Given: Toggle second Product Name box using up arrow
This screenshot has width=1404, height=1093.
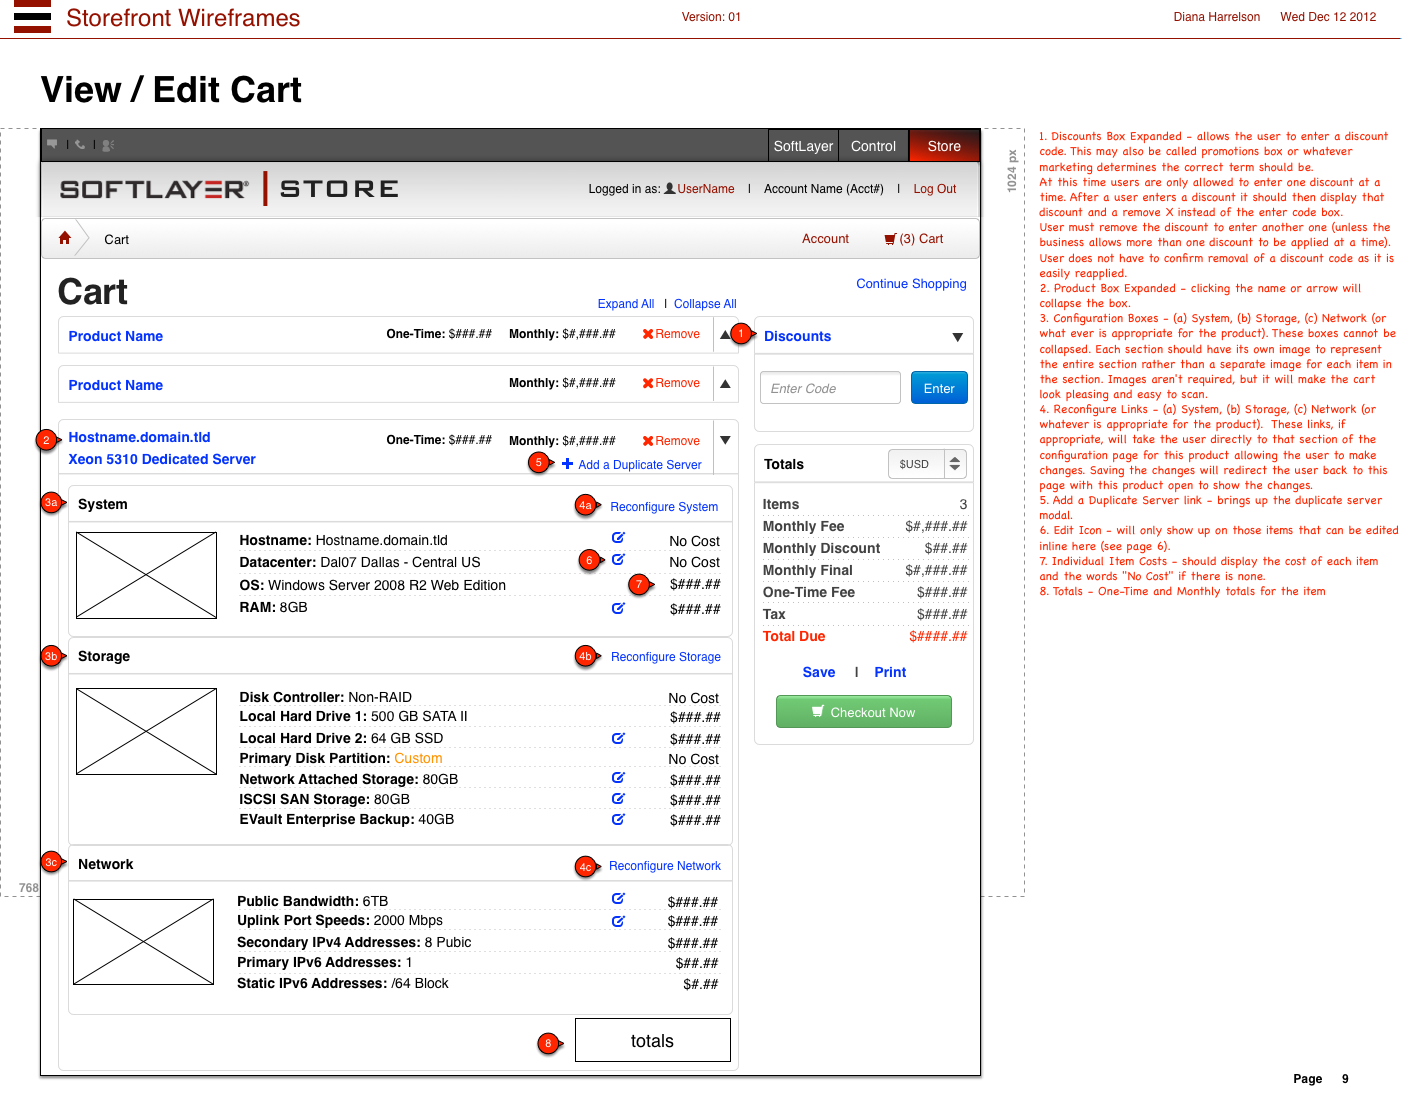Looking at the screenshot, I should [726, 384].
